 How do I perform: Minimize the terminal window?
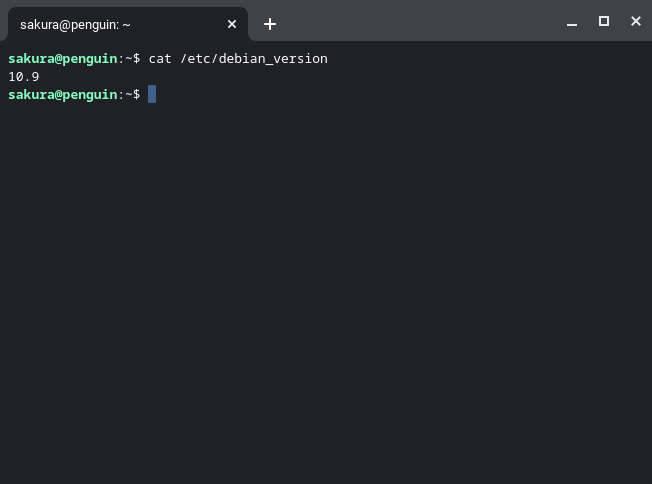click(x=572, y=23)
